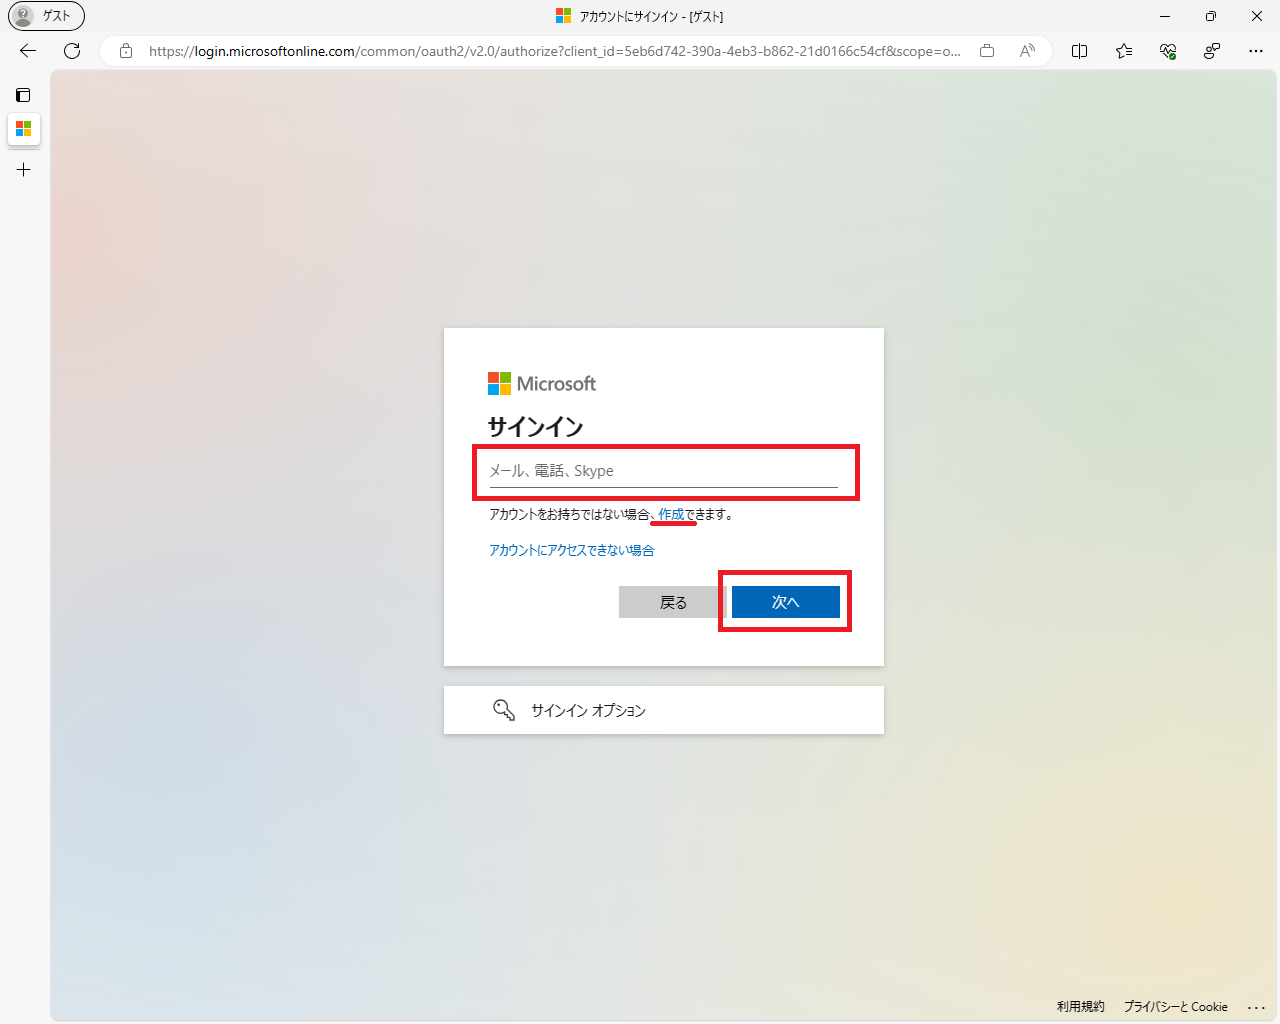Open the profile people icon in toolbar

1212,51
